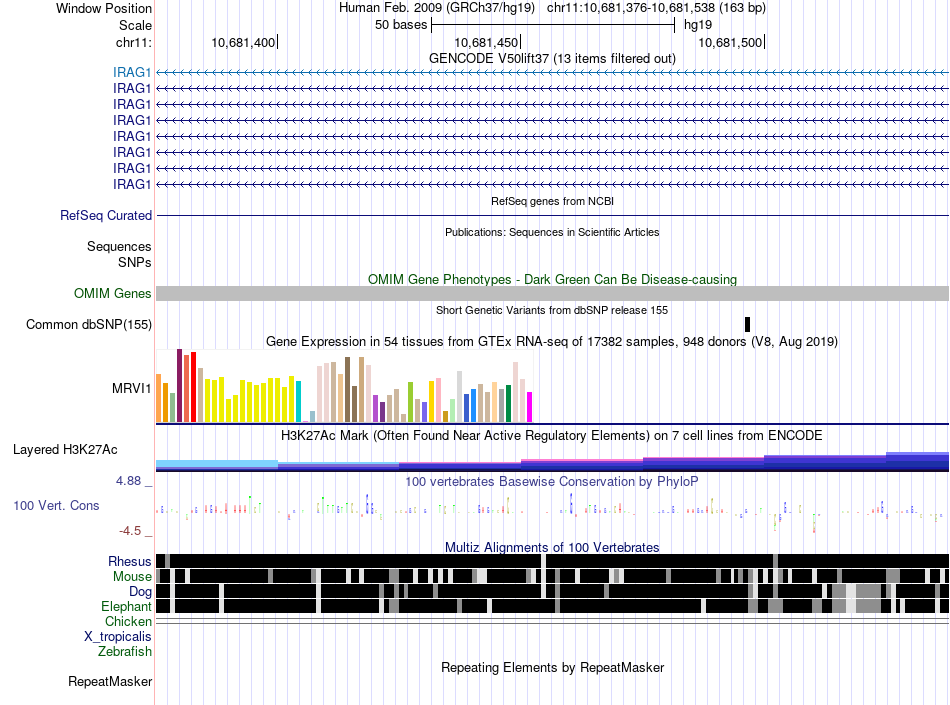Click the Dog species label

click(x=140, y=592)
